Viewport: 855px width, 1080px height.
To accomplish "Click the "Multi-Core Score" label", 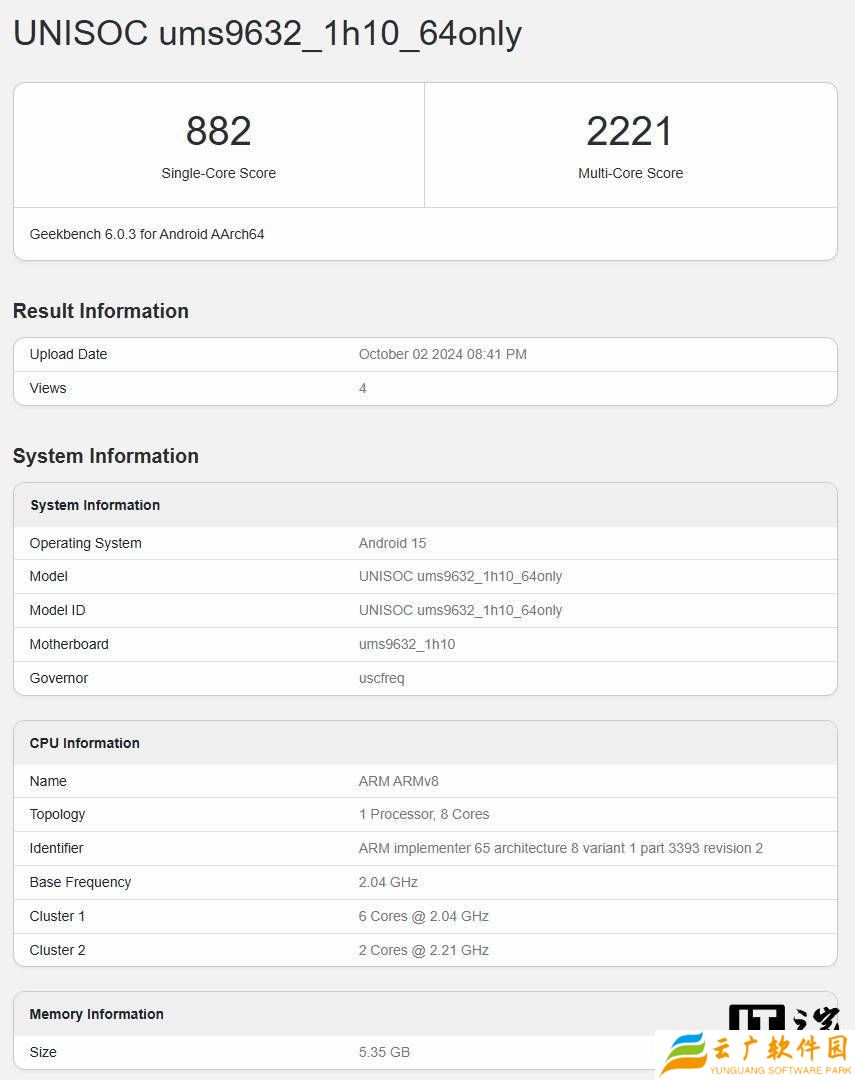I will (630, 173).
